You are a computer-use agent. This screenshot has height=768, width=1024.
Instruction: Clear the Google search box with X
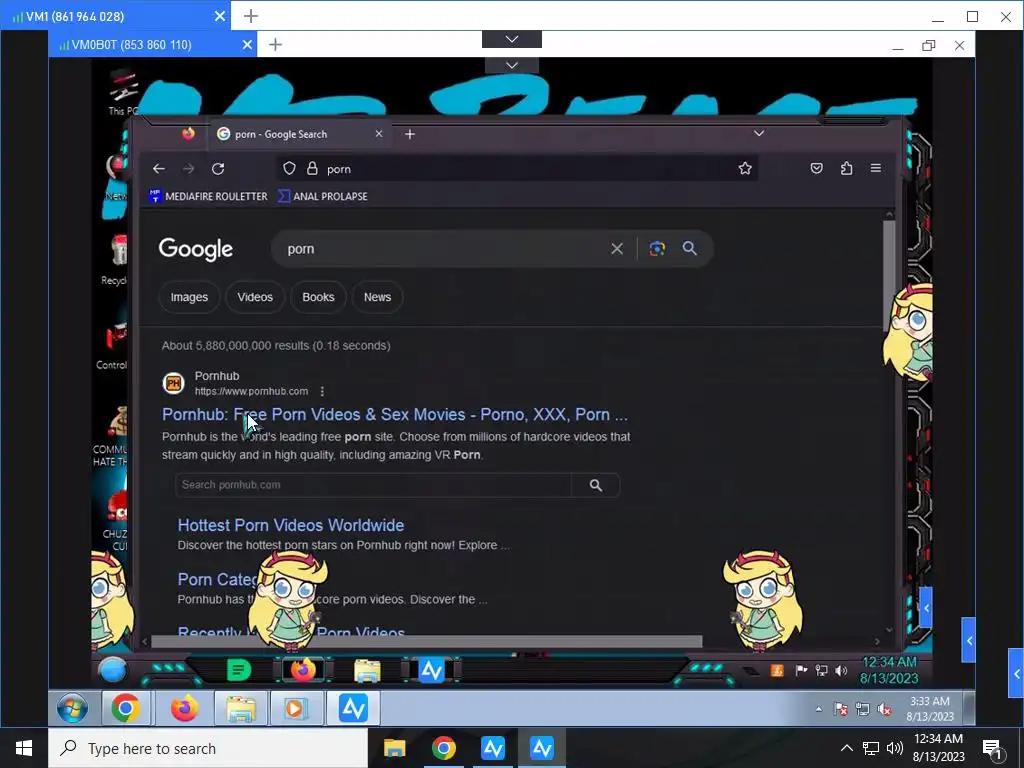[x=616, y=249]
